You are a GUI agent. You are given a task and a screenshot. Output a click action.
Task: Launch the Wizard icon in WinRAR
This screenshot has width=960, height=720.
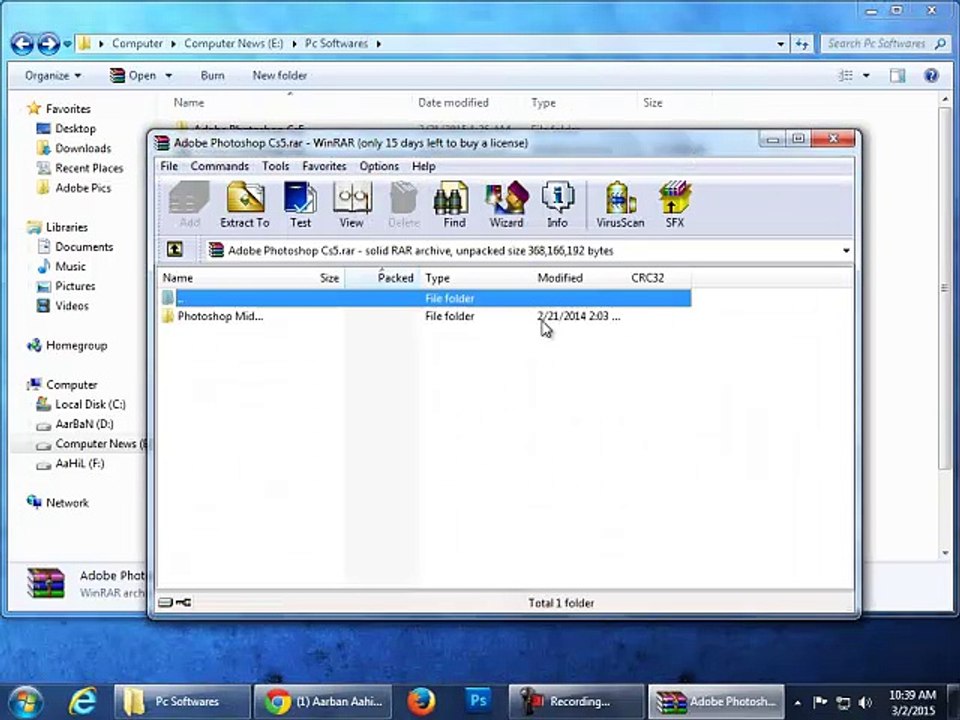506,205
